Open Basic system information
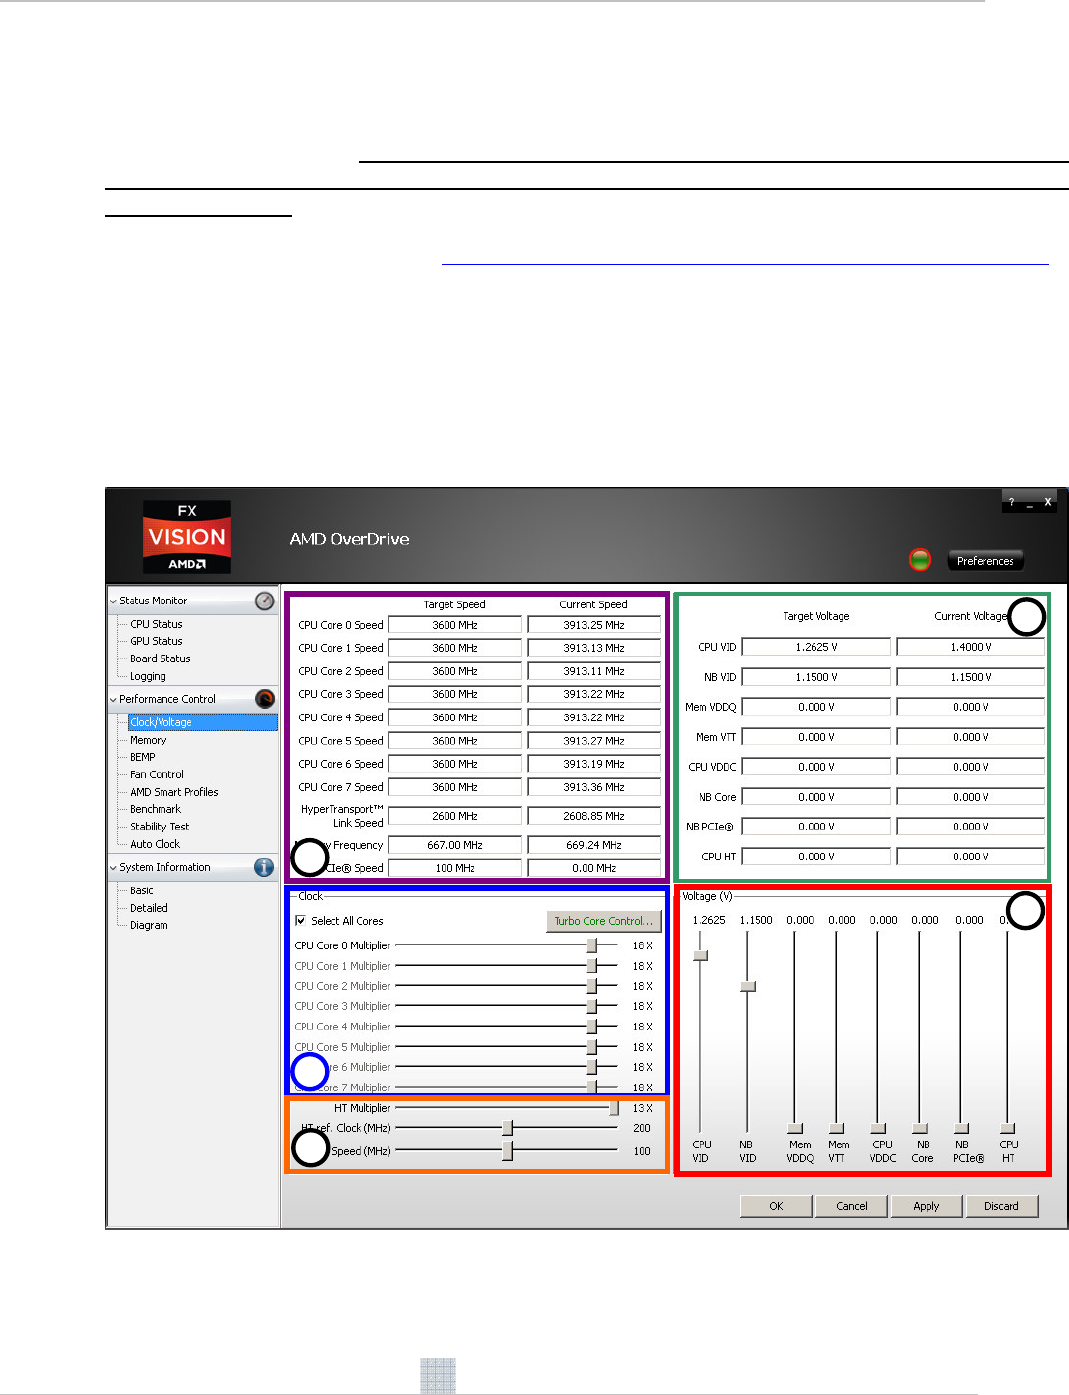The height and width of the screenshot is (1395, 1069). click(142, 890)
